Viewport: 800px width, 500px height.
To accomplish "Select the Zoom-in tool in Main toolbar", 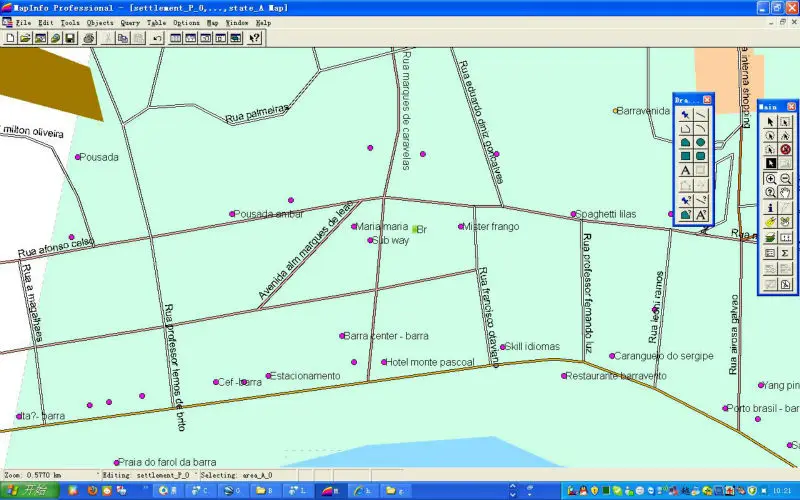I will pyautogui.click(x=771, y=178).
